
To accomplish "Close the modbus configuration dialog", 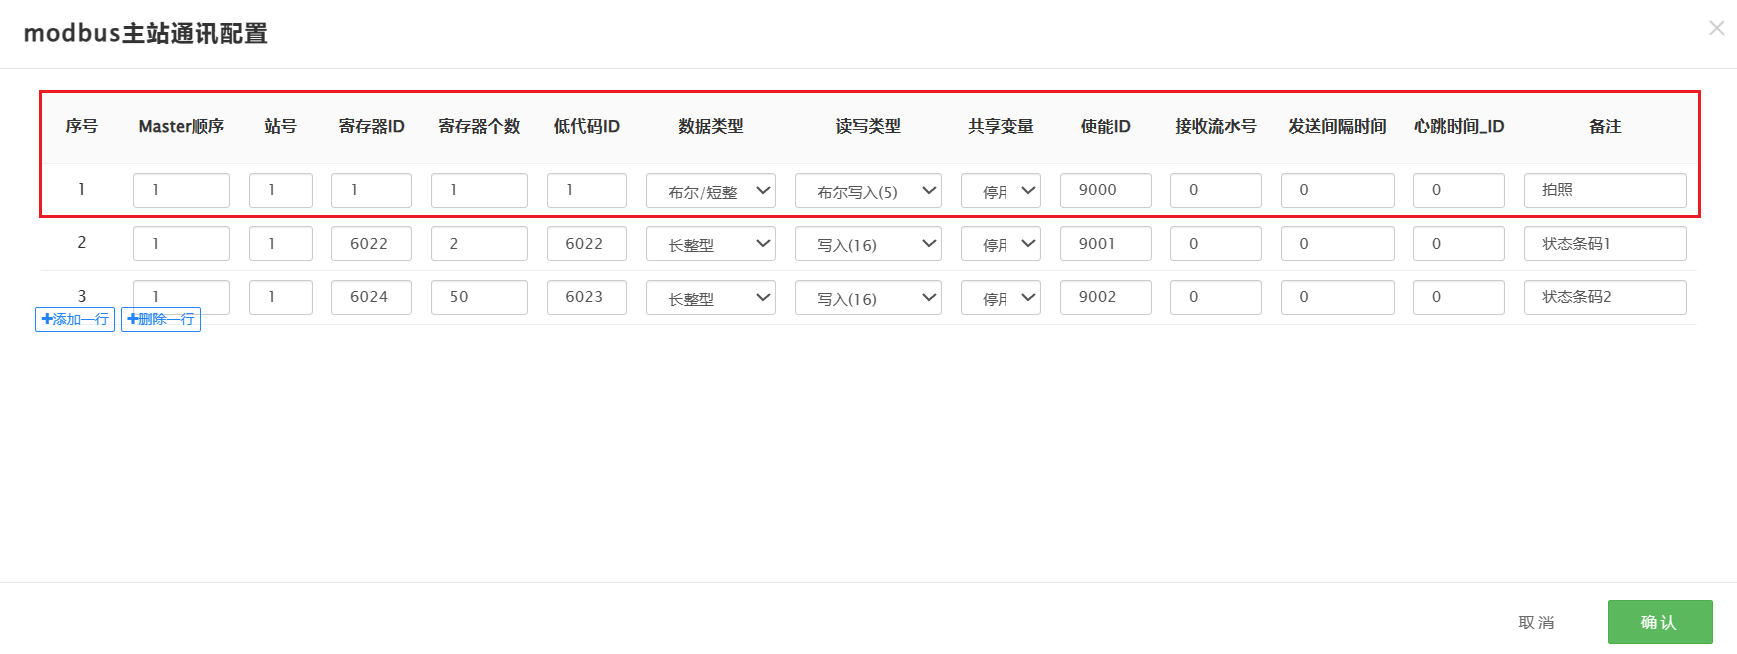I will click(x=1716, y=28).
